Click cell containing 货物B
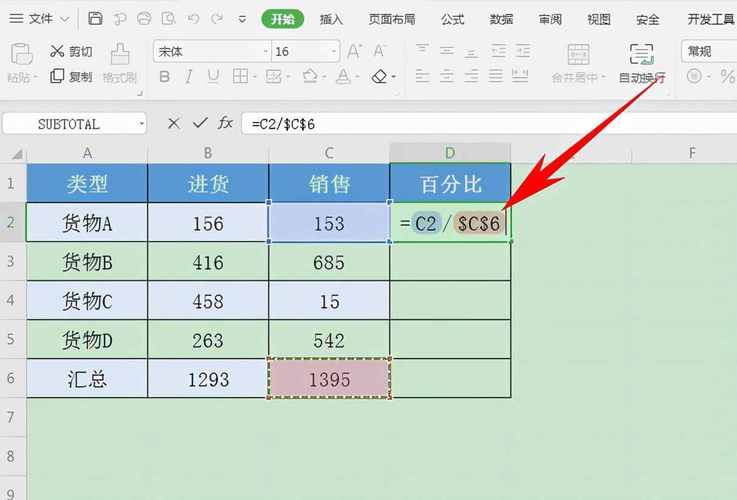This screenshot has height=500, width=737. (87, 262)
